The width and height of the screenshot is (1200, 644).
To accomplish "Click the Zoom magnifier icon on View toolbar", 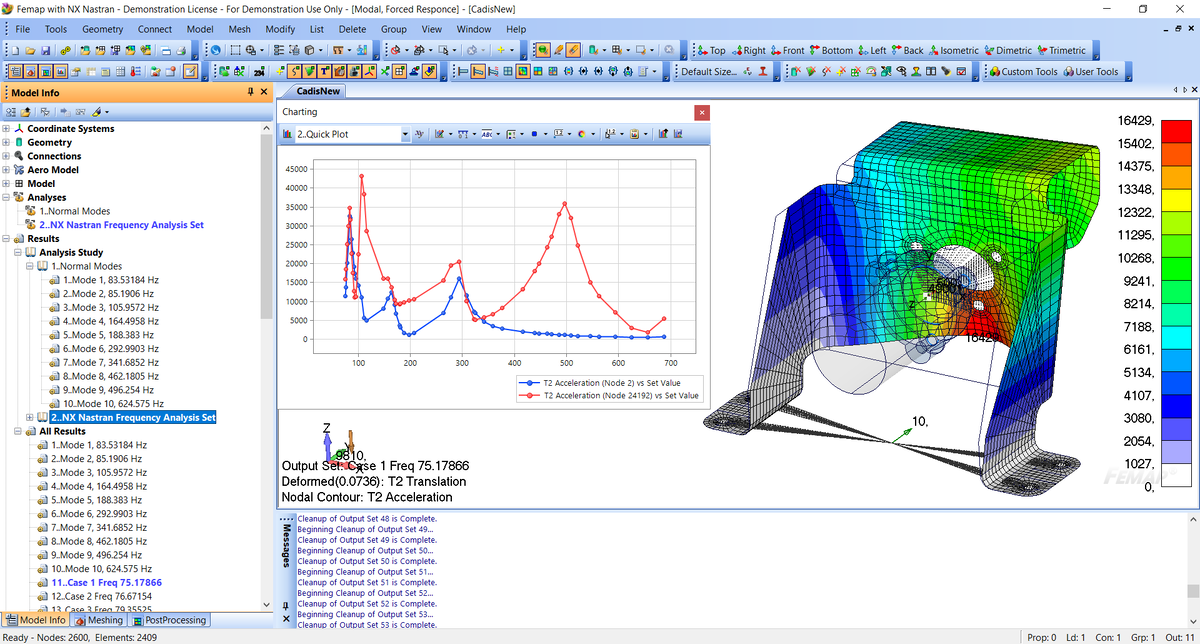I will point(250,50).
